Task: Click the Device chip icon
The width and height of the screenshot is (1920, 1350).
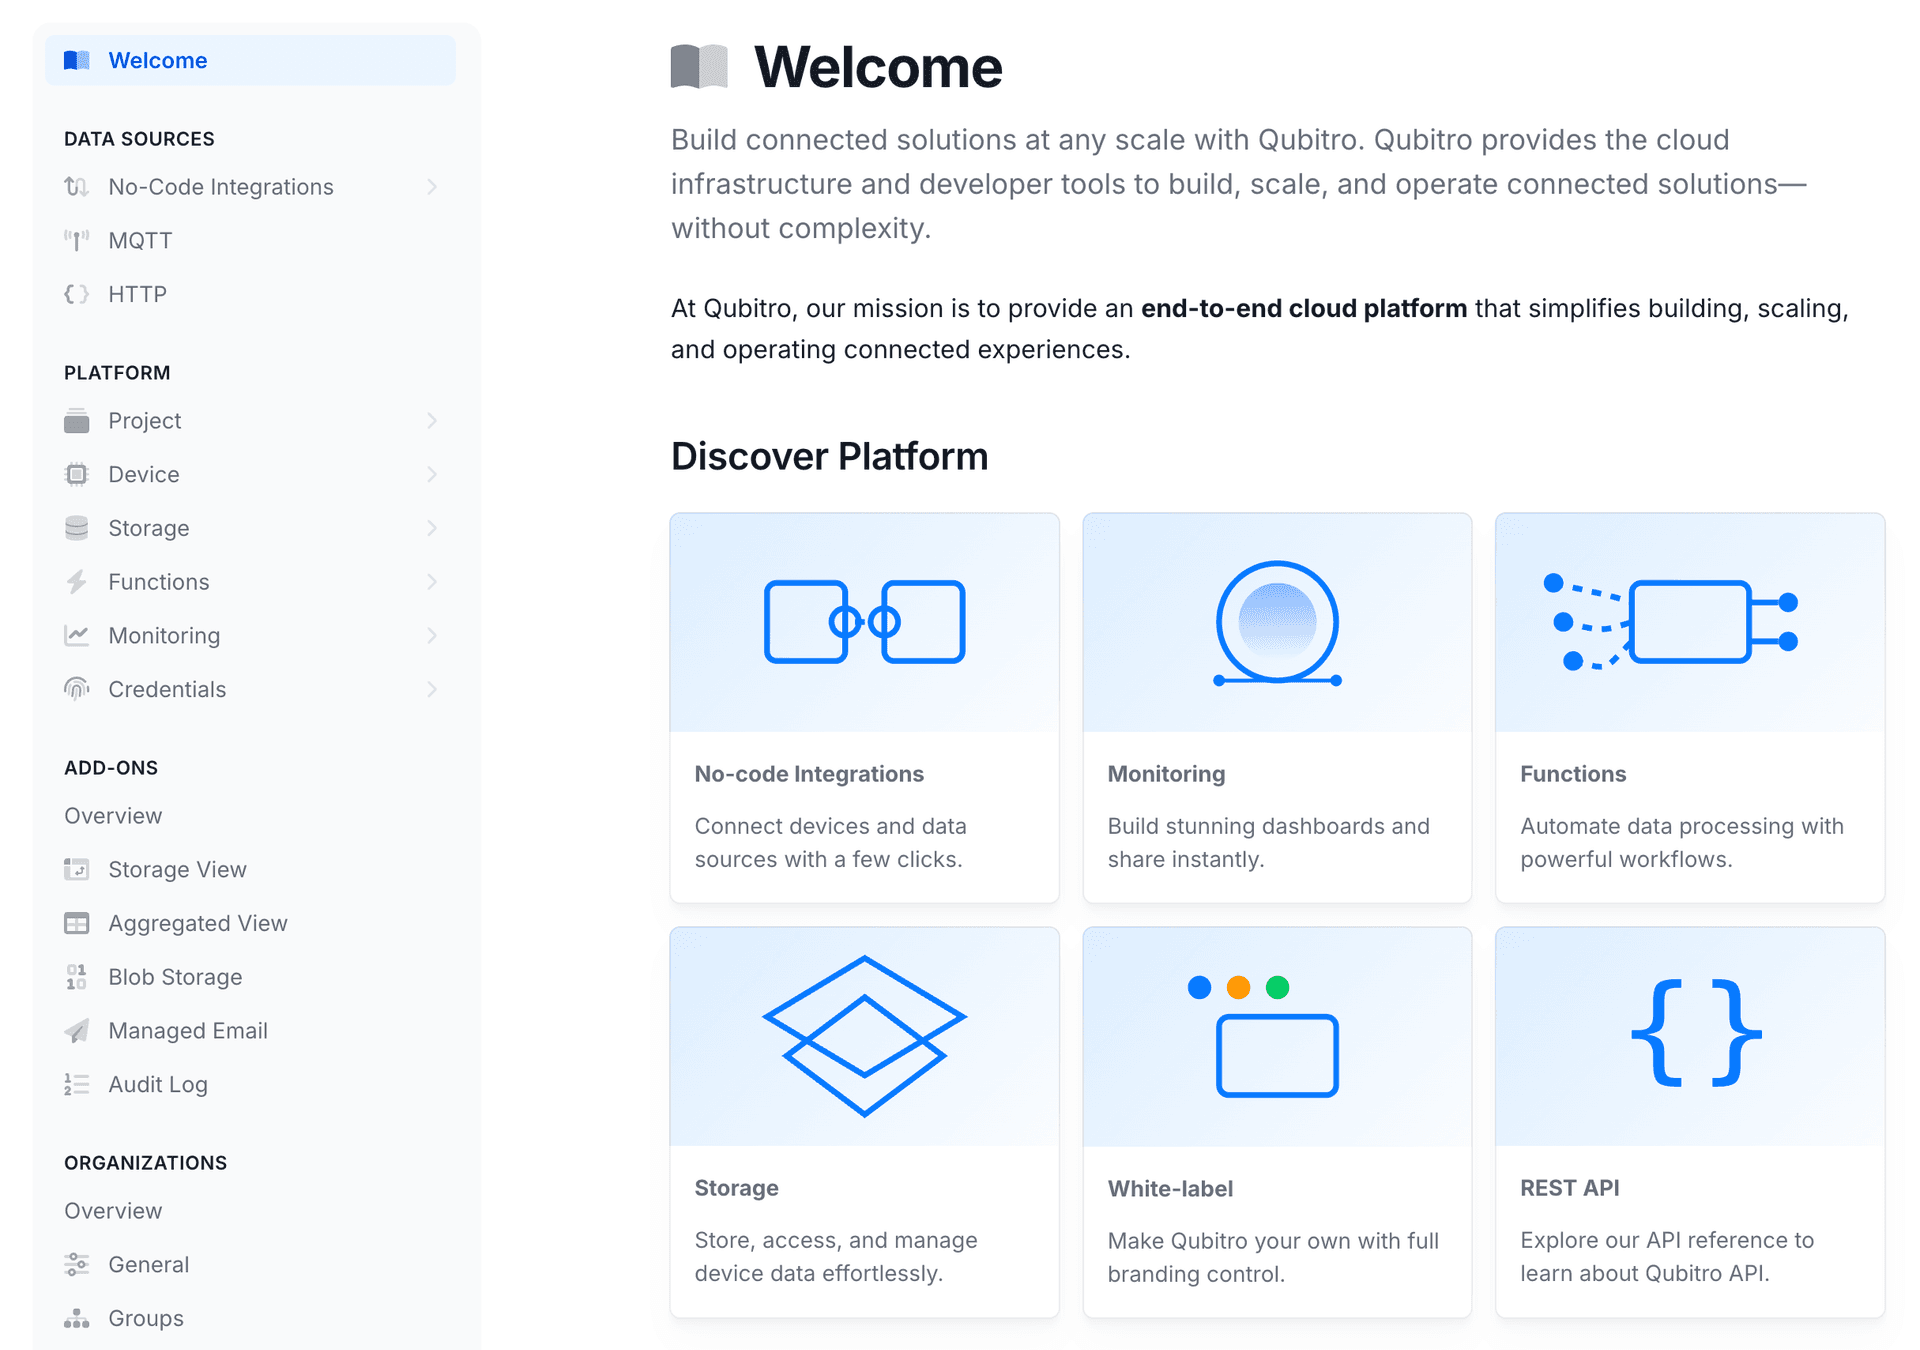Action: (x=77, y=474)
